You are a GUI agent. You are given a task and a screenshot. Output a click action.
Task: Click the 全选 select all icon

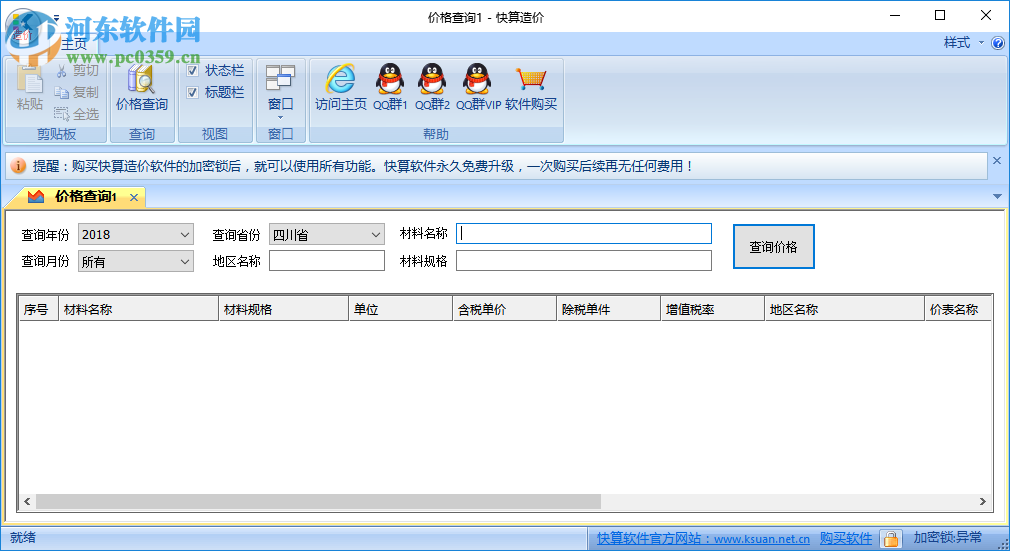coord(62,114)
